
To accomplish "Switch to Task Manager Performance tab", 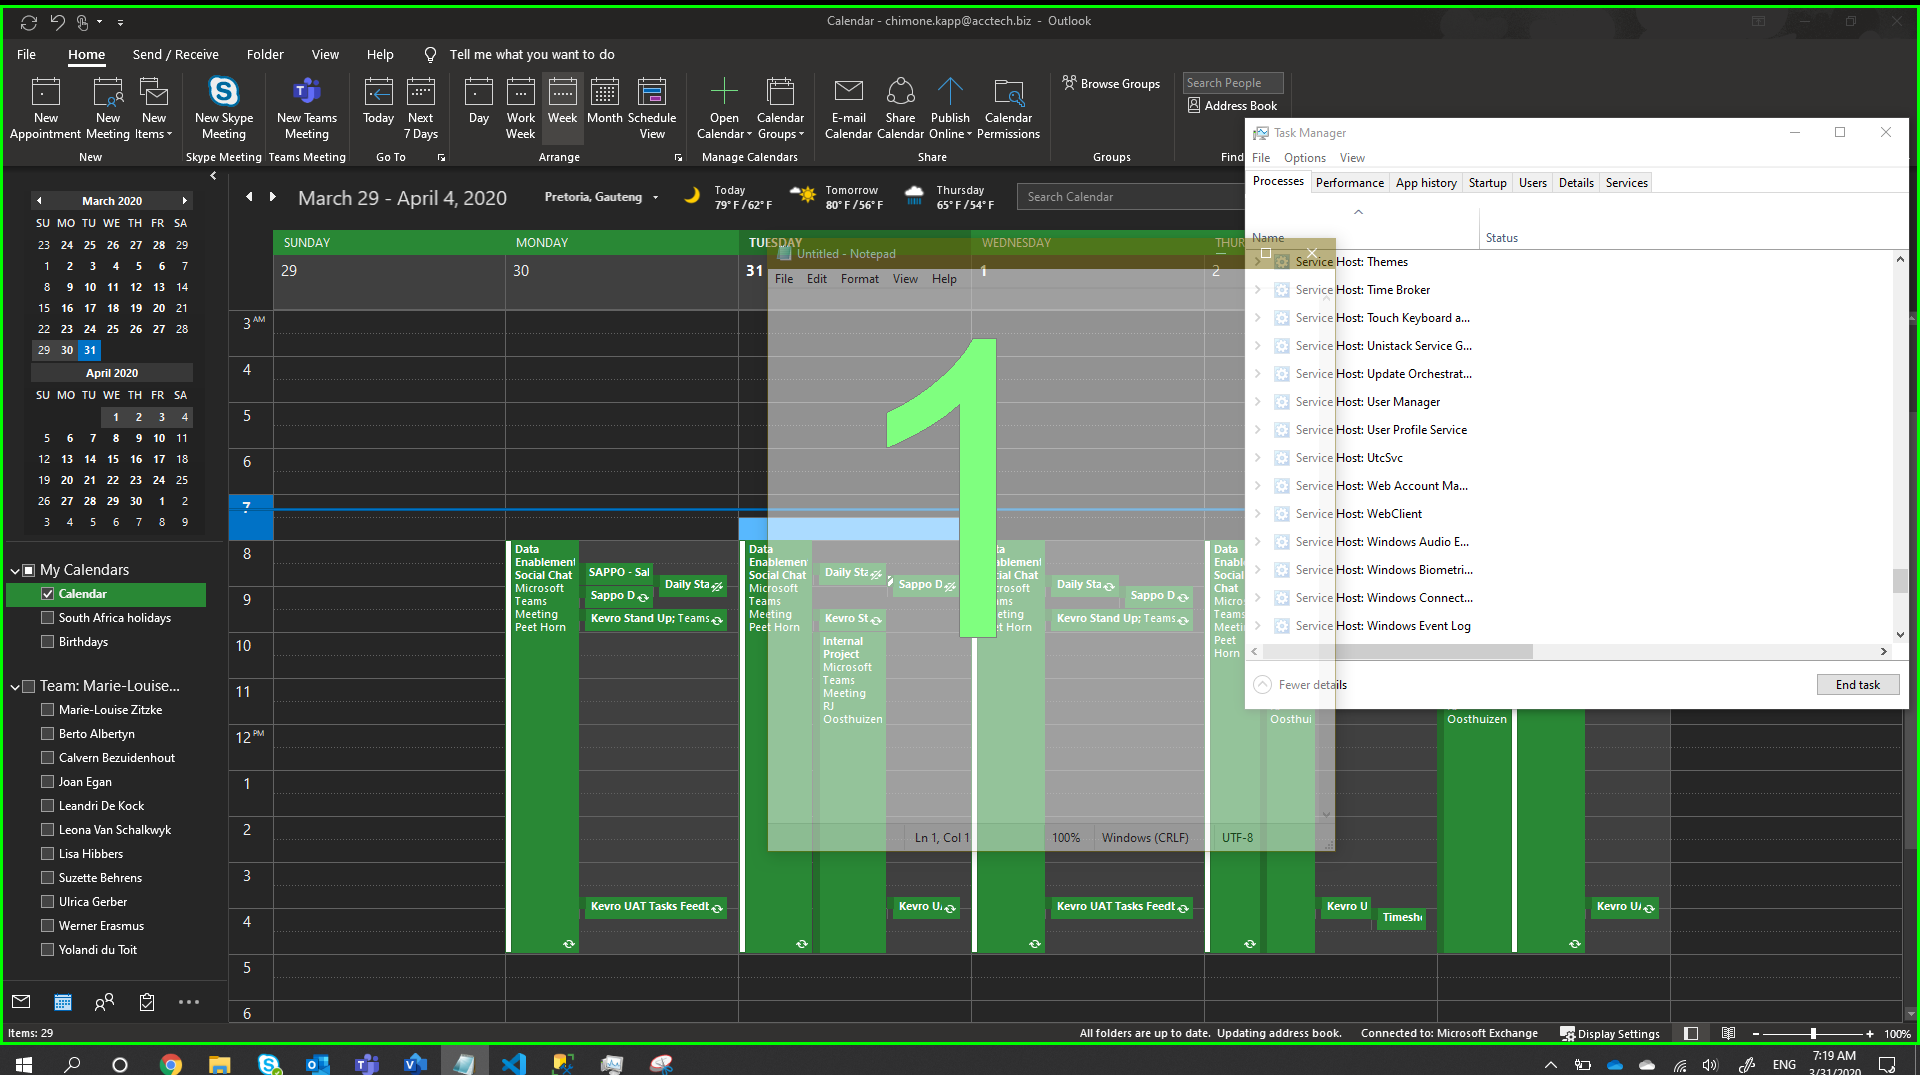I will tap(1349, 183).
